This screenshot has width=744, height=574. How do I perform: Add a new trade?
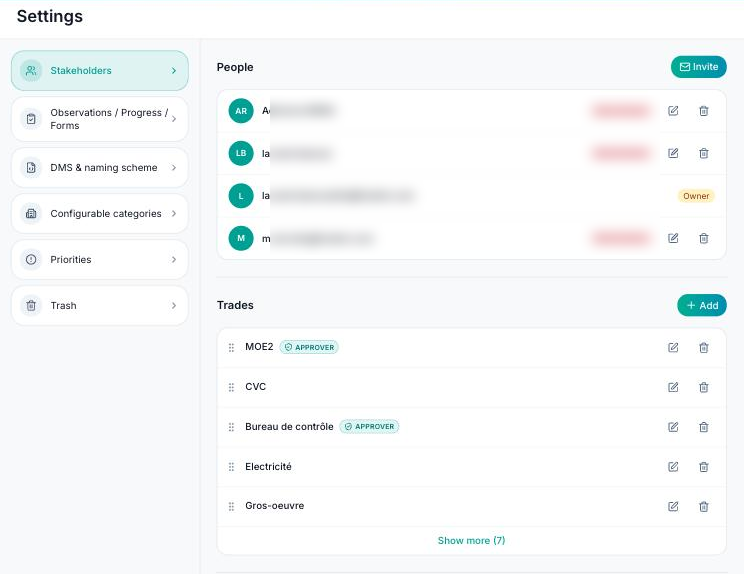(x=702, y=306)
